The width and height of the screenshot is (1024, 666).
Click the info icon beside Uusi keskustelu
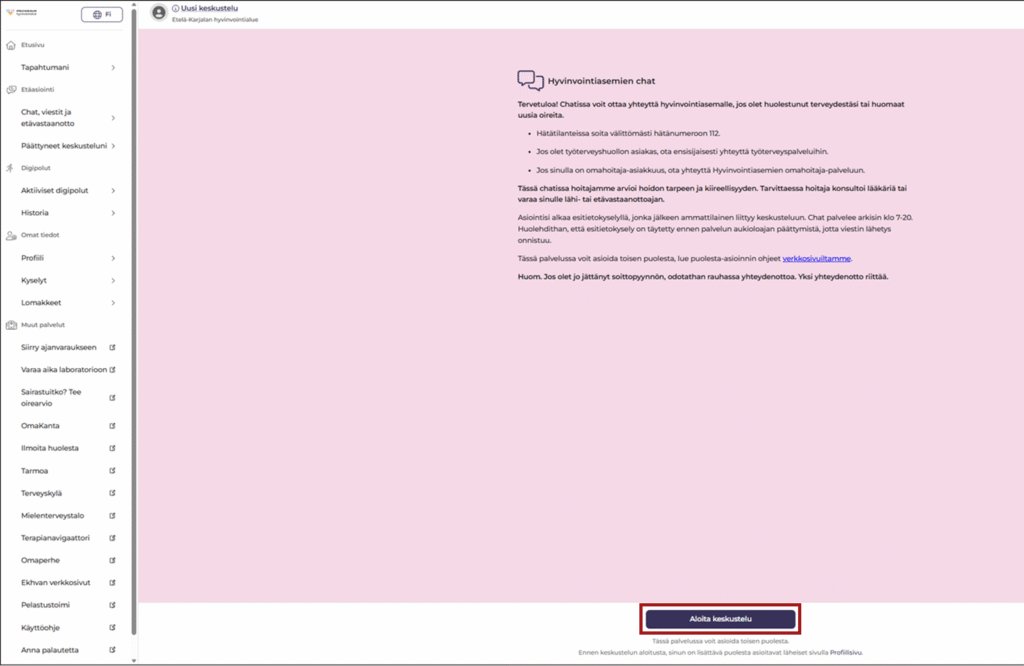click(x=176, y=8)
